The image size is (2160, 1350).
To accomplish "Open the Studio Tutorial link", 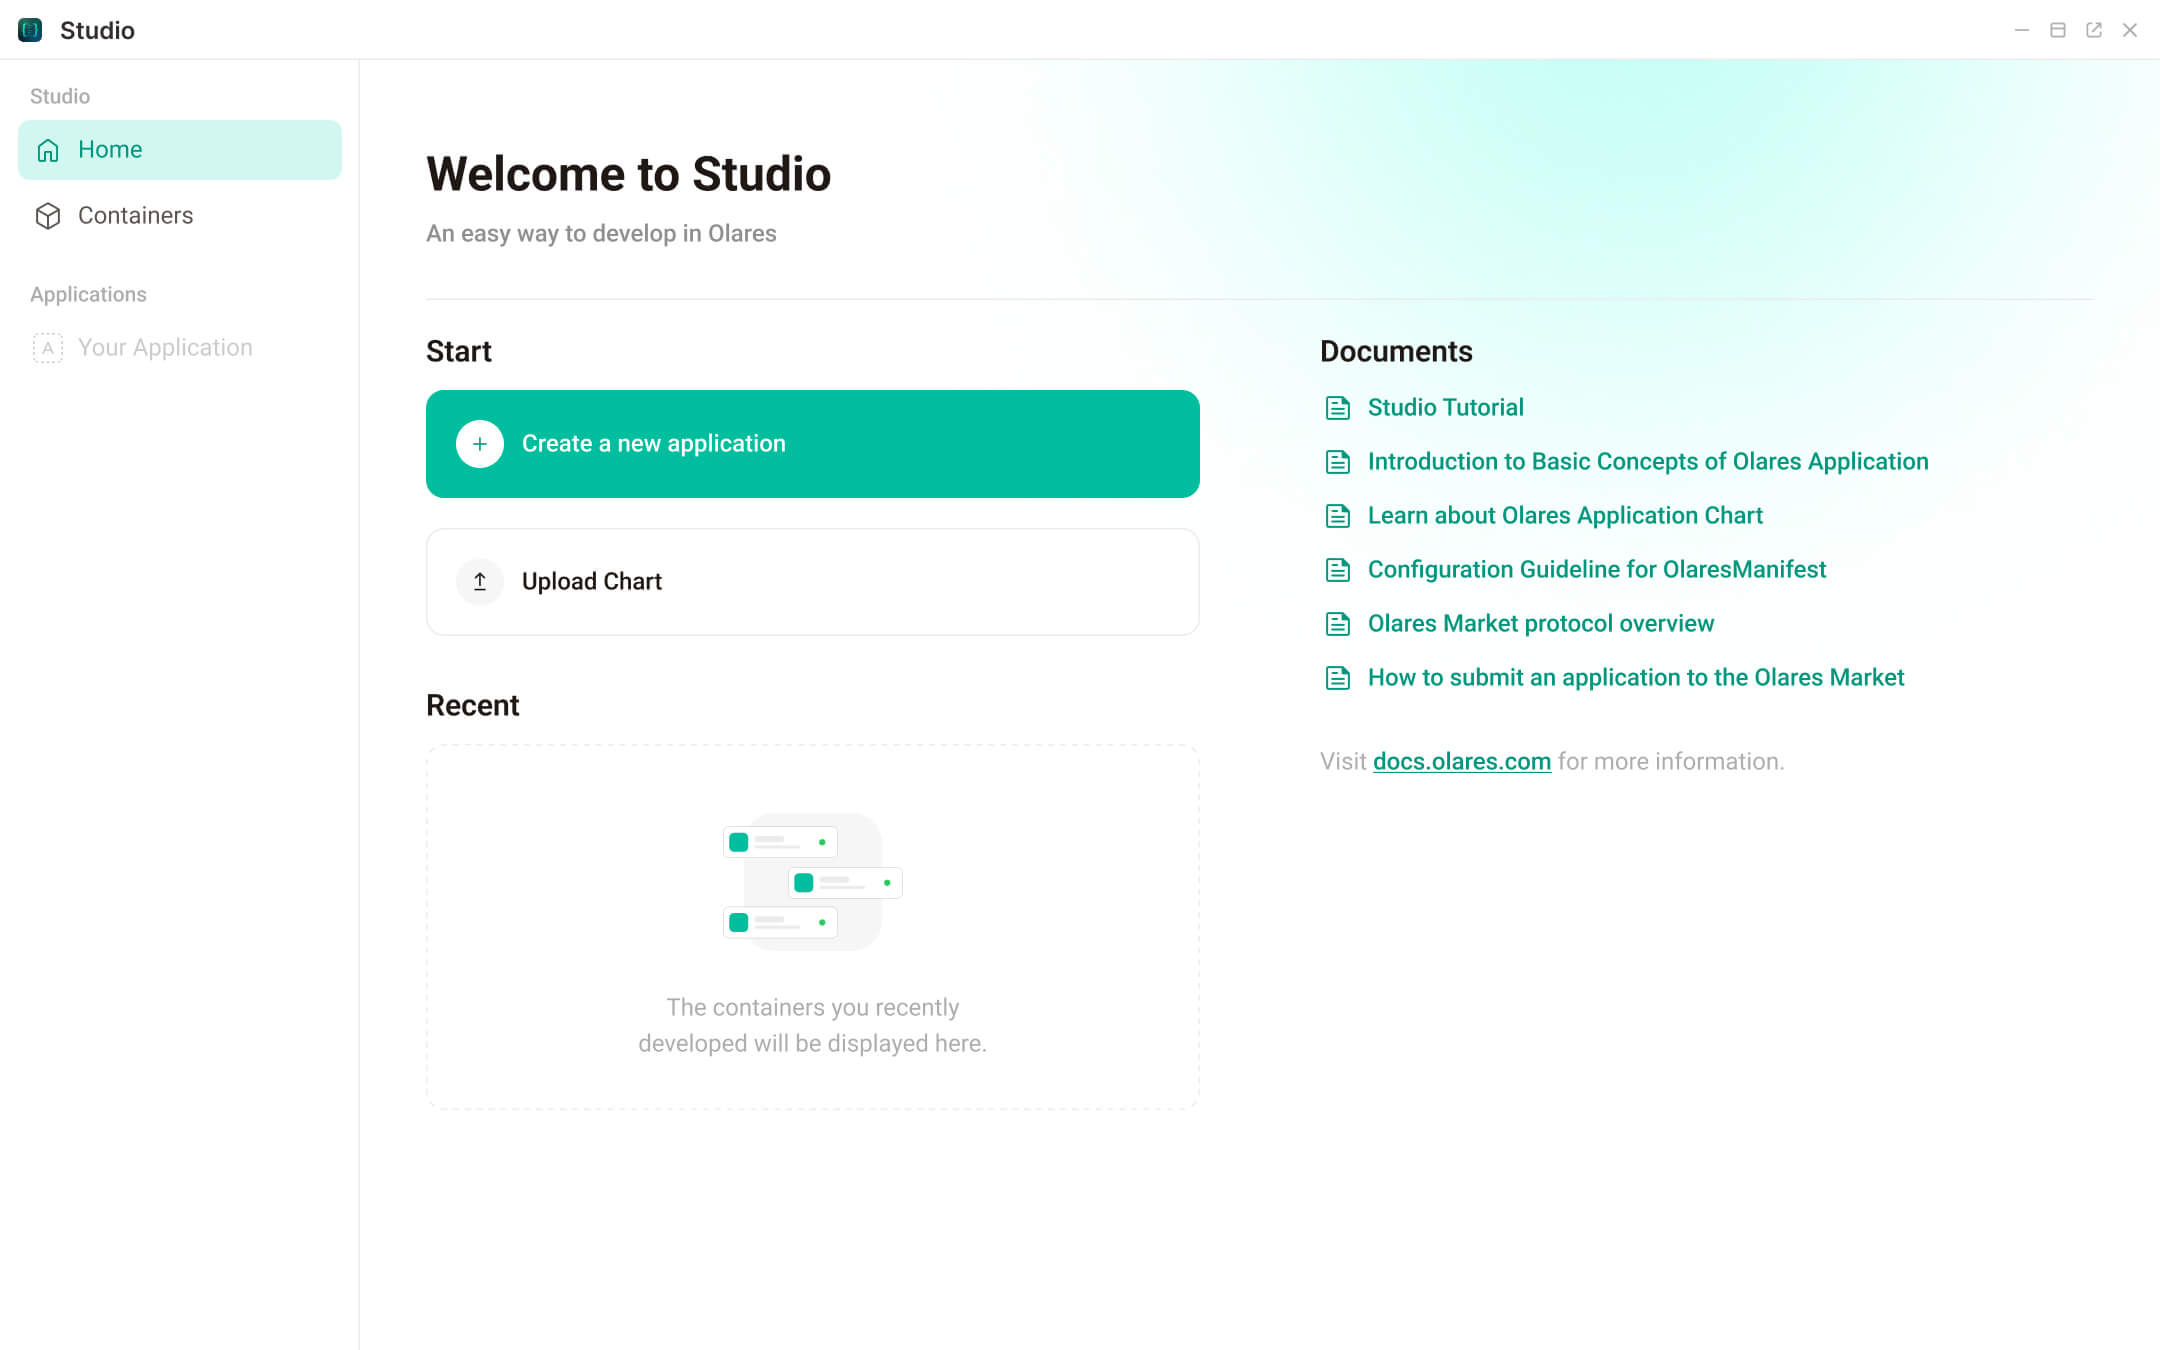I will (1446, 408).
